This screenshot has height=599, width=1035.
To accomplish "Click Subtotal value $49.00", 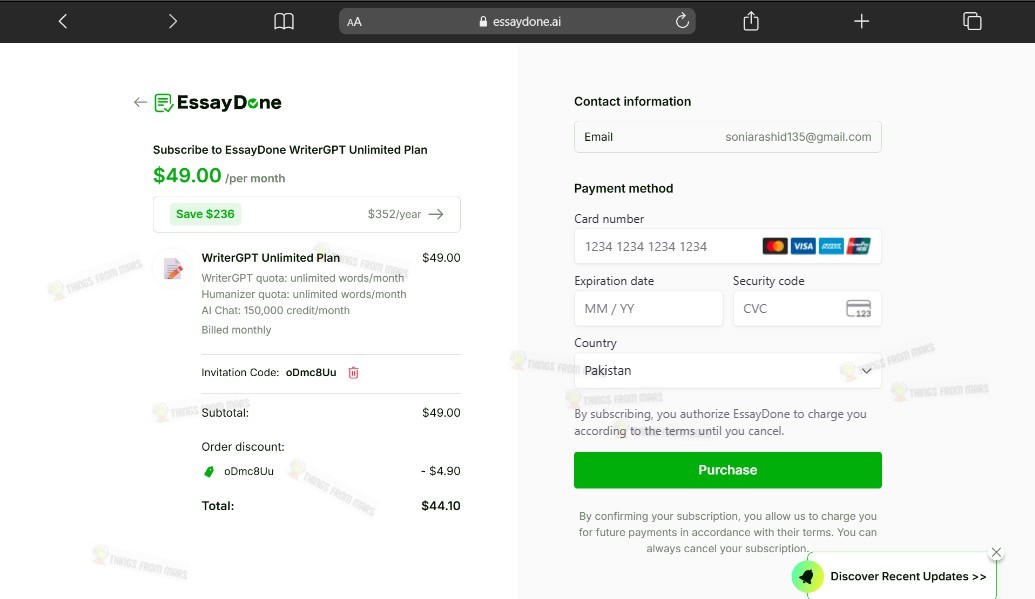I will tap(441, 413).
